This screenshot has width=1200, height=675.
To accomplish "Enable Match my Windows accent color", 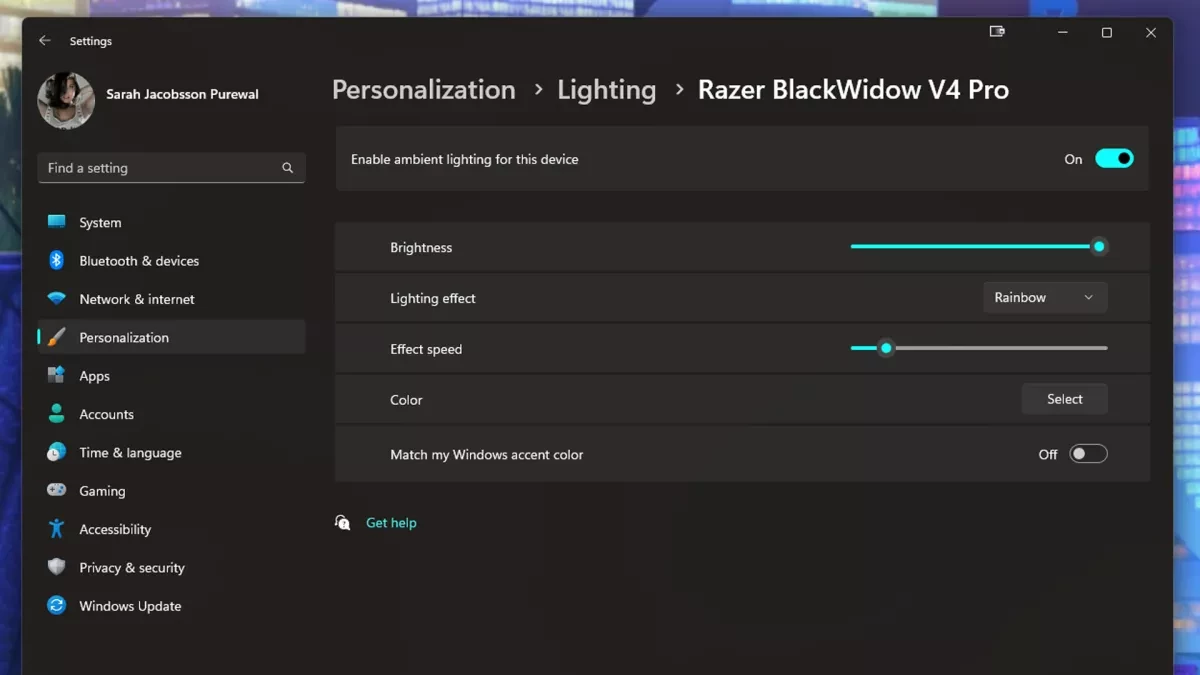I will 1089,453.
